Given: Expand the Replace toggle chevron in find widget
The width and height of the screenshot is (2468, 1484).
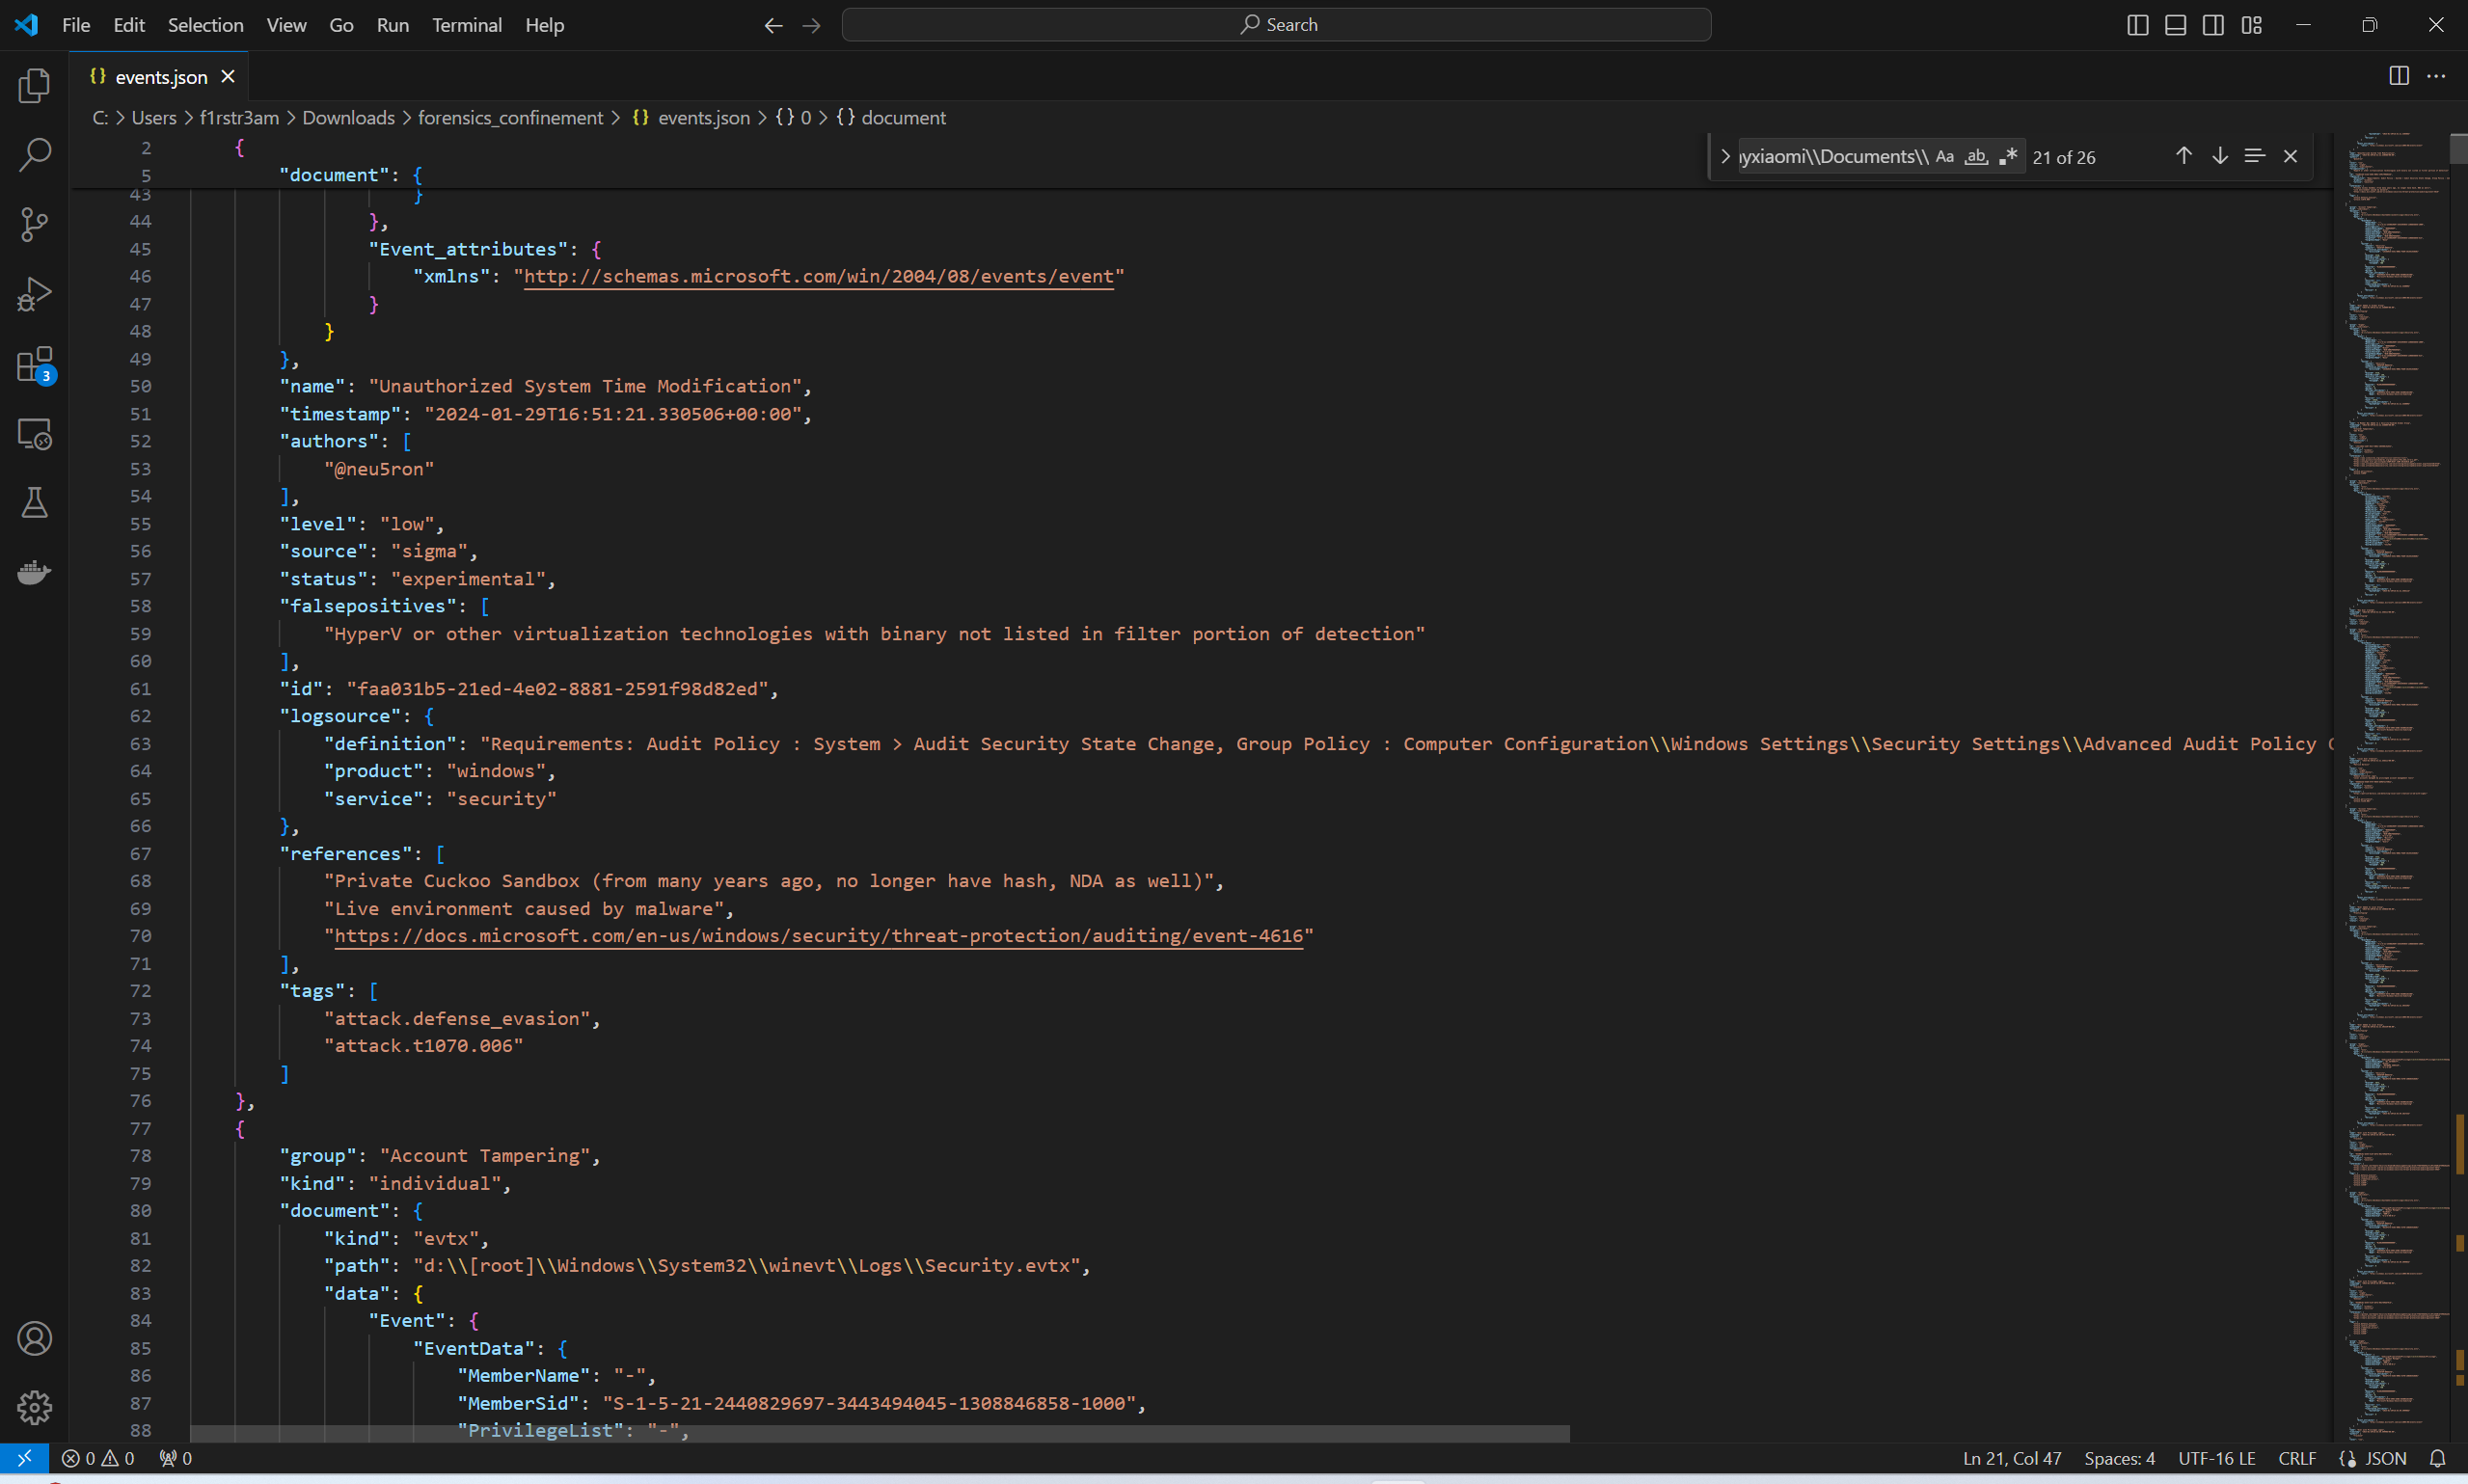Looking at the screenshot, I should point(1725,157).
